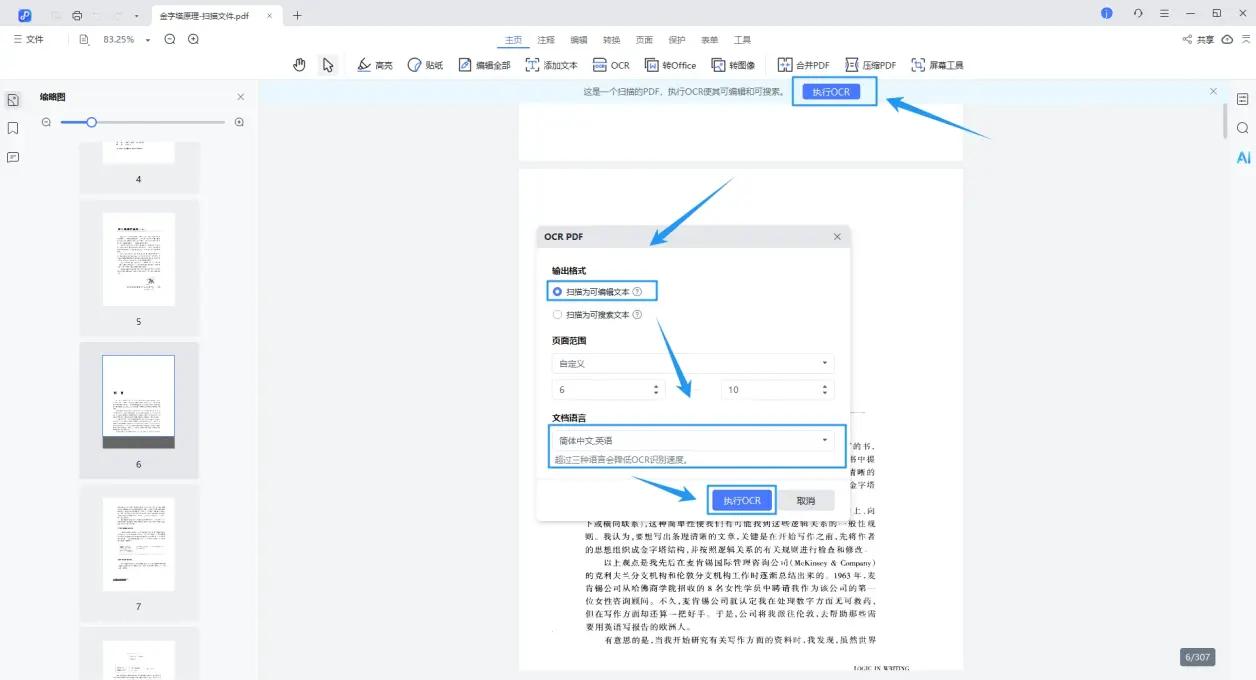Select the page 7 thumbnail
The width and height of the screenshot is (1256, 680).
pyautogui.click(x=139, y=544)
